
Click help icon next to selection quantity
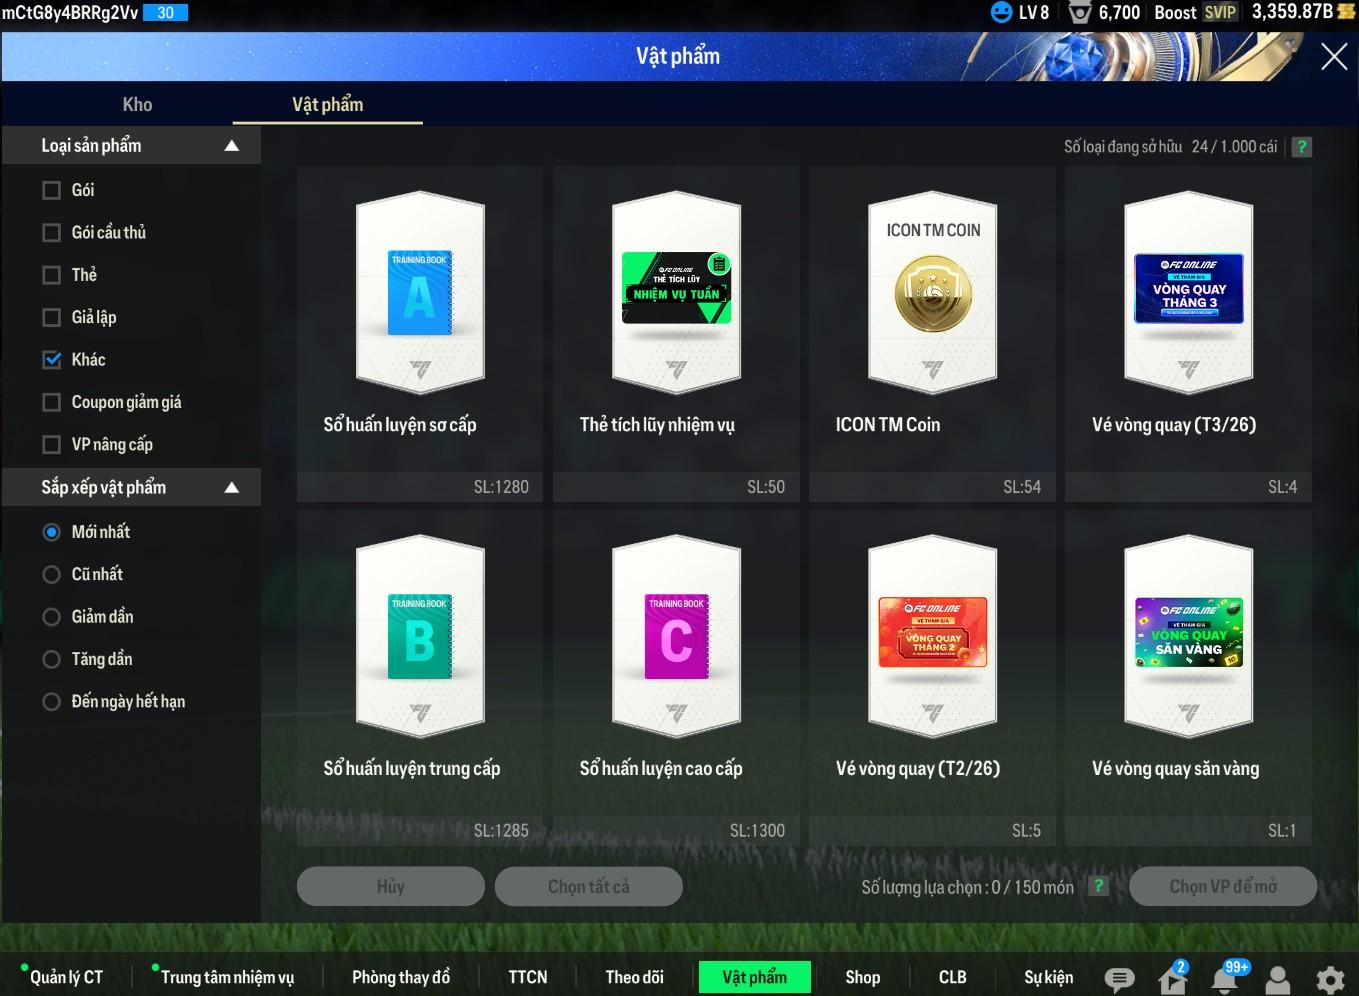1098,886
